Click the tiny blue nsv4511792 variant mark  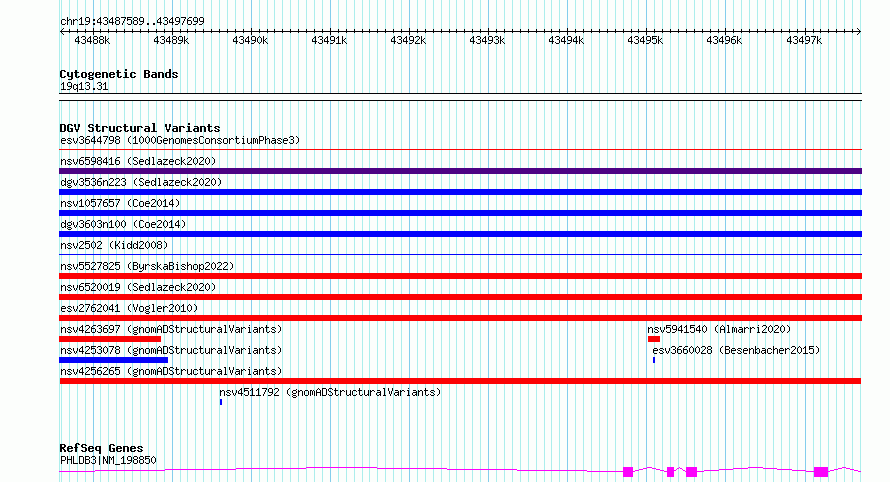(221, 402)
